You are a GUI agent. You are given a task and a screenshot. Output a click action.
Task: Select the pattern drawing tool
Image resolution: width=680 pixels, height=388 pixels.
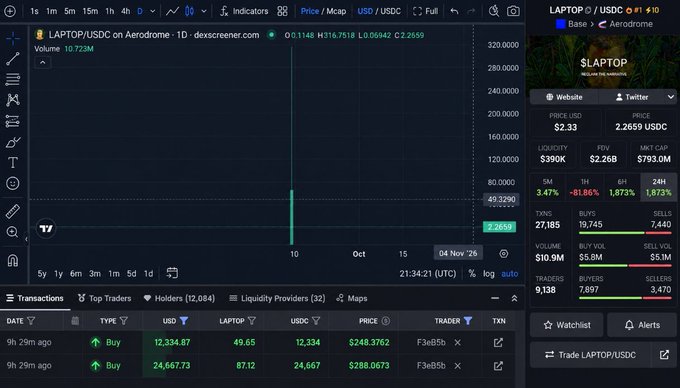(13, 100)
